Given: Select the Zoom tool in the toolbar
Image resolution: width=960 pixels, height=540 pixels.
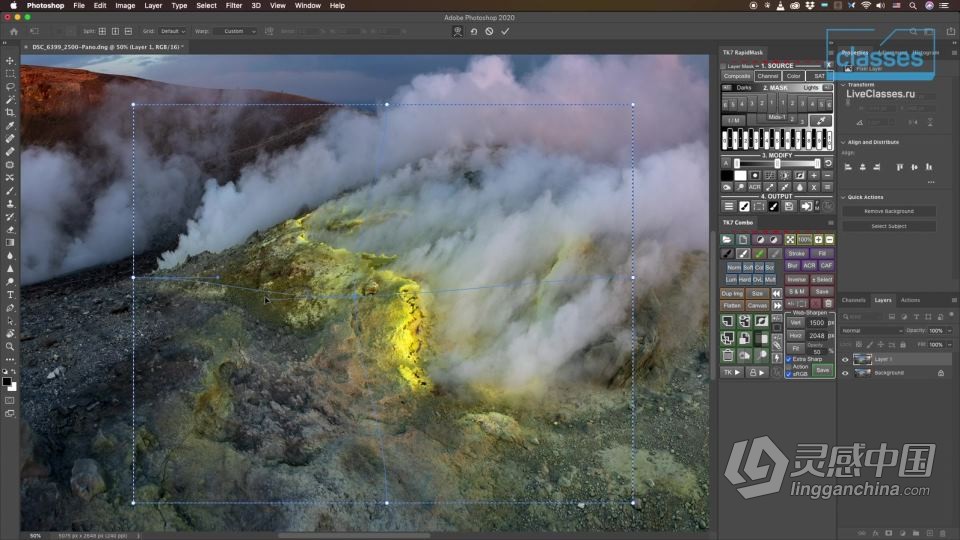Looking at the screenshot, I should tap(10, 346).
